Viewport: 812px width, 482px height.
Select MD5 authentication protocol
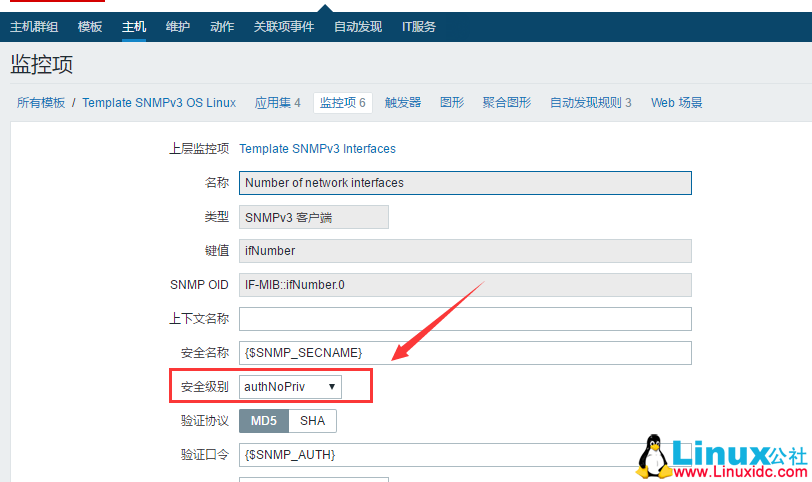[x=264, y=421]
